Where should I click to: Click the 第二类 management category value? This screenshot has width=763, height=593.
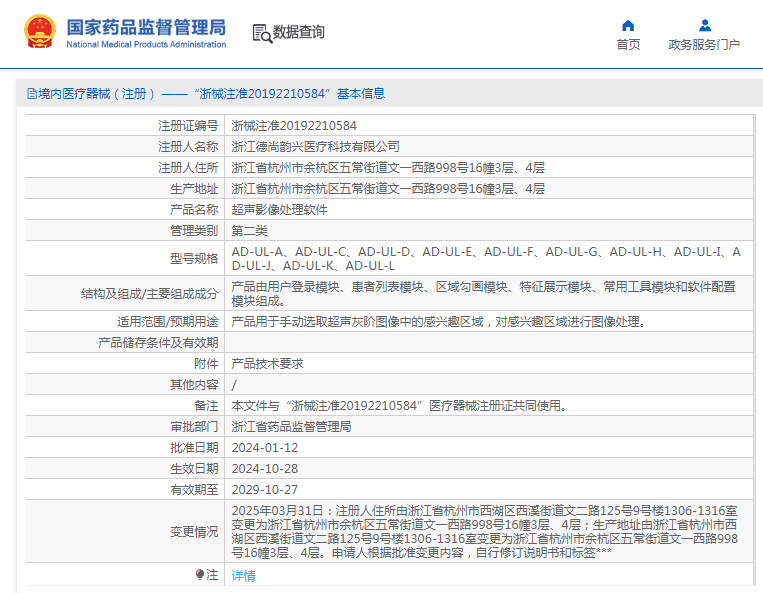click(249, 231)
